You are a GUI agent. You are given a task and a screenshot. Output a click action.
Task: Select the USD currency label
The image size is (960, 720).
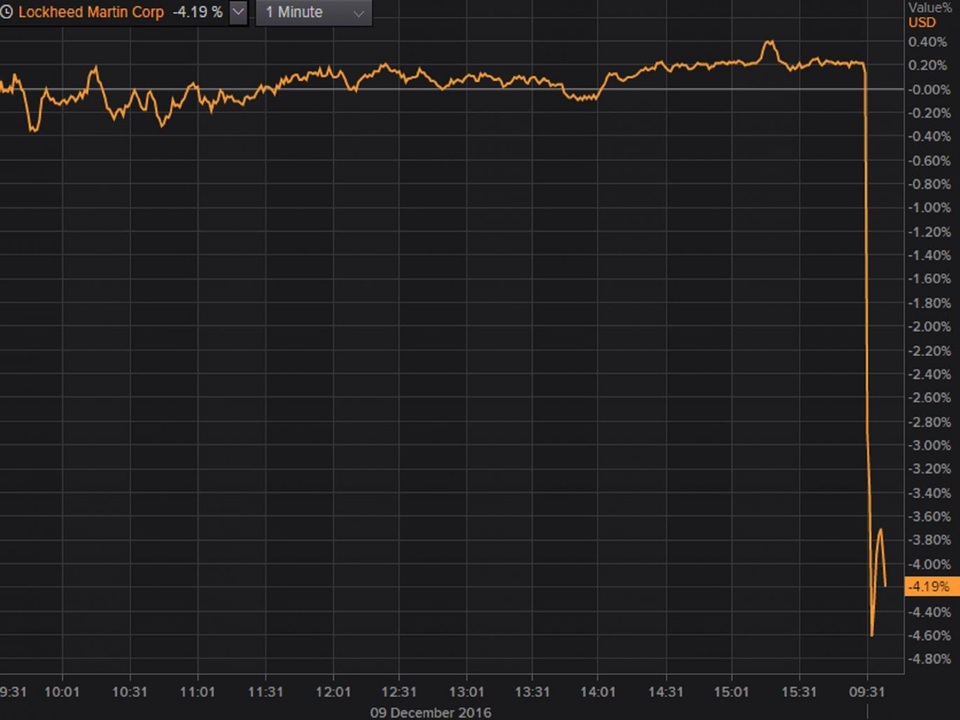(921, 23)
